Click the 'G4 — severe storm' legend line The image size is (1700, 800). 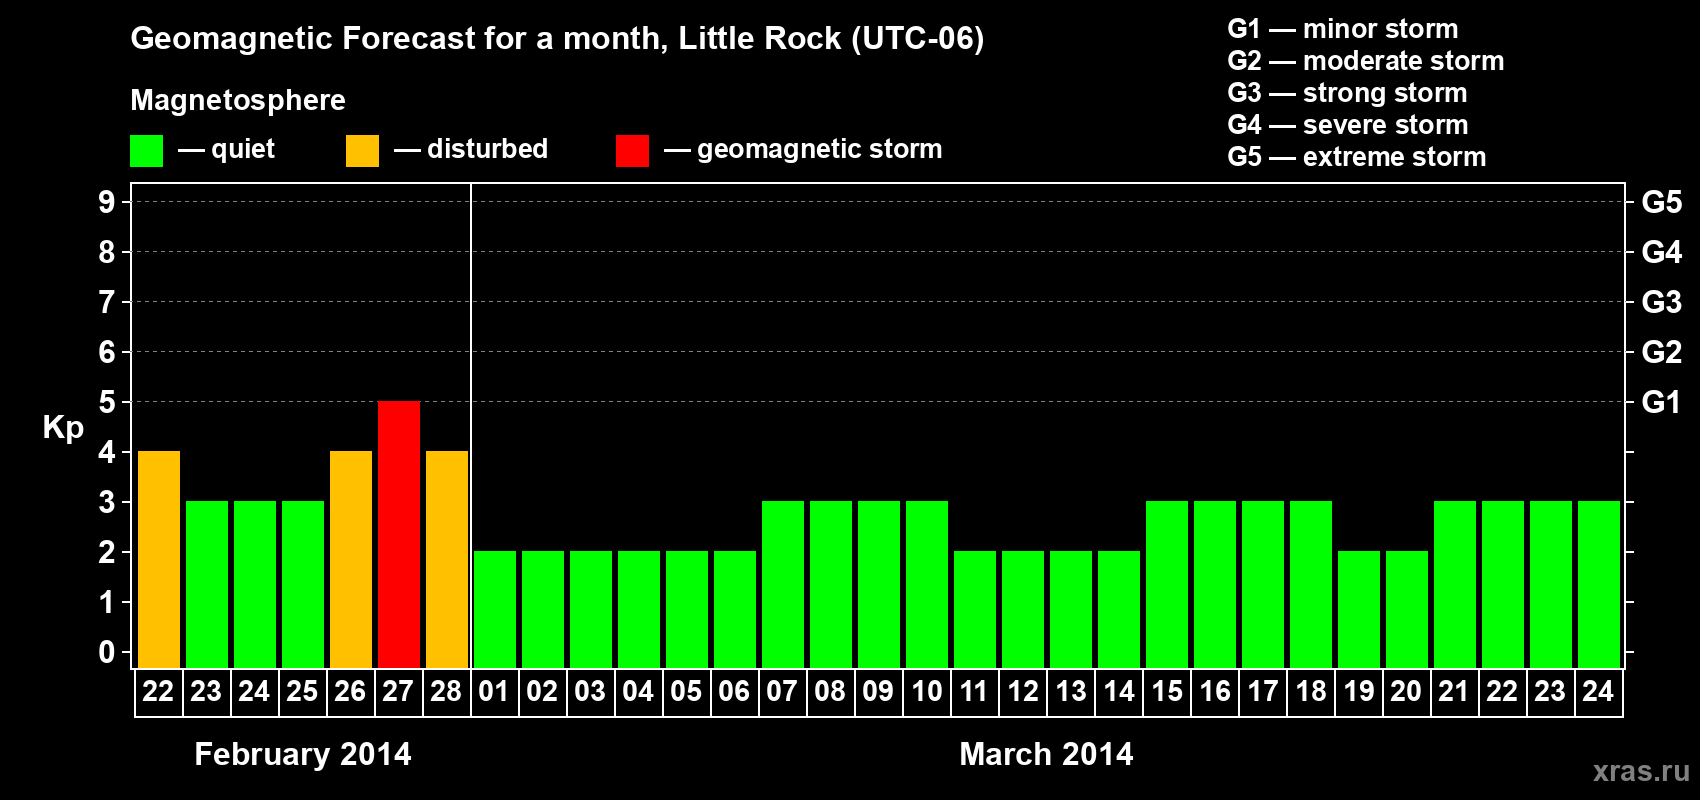tap(1348, 125)
